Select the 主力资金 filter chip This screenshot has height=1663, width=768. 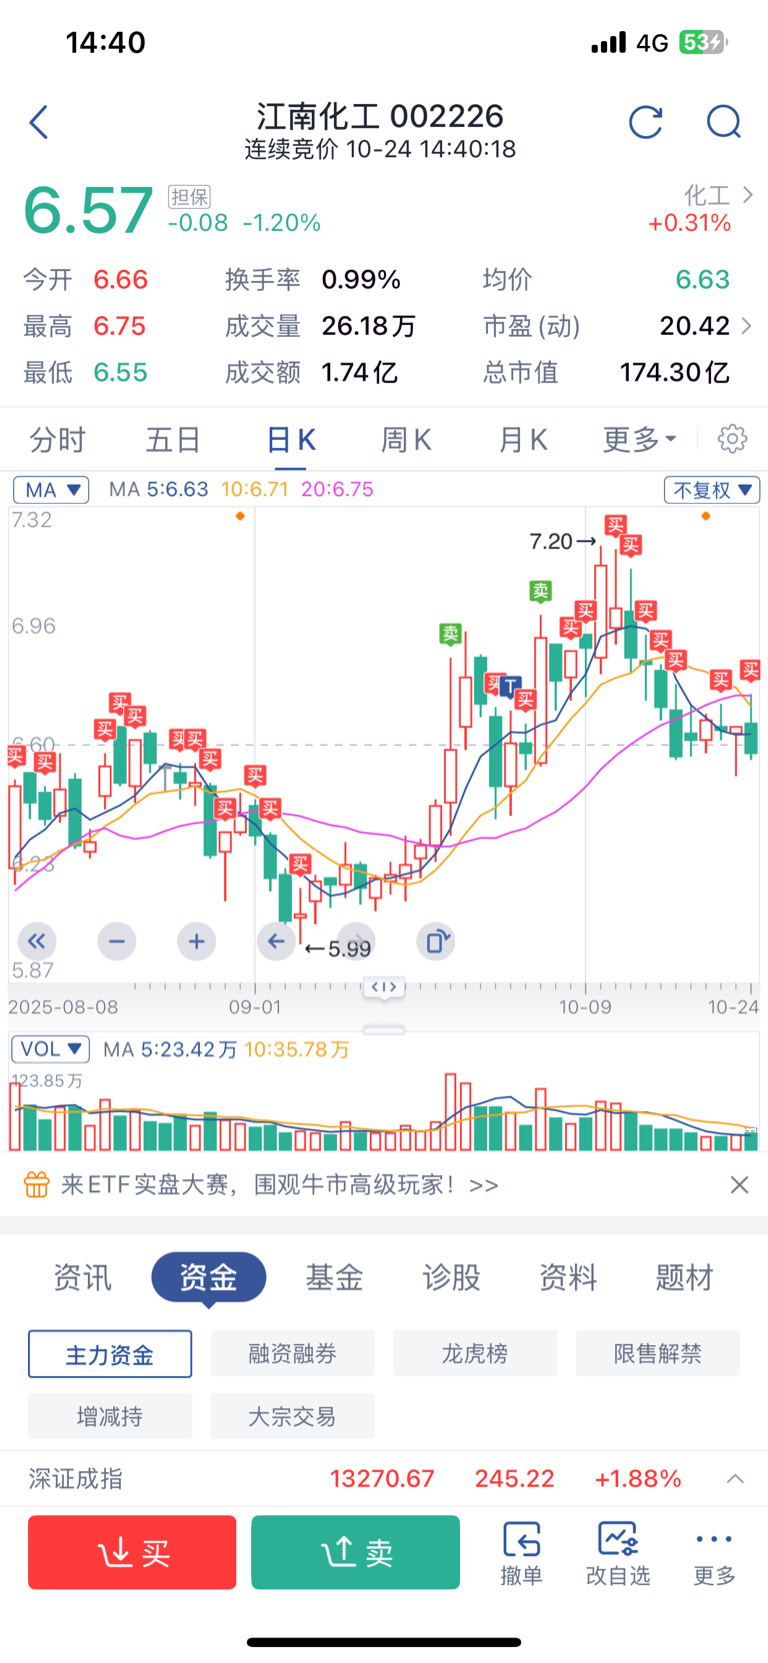coord(110,1354)
